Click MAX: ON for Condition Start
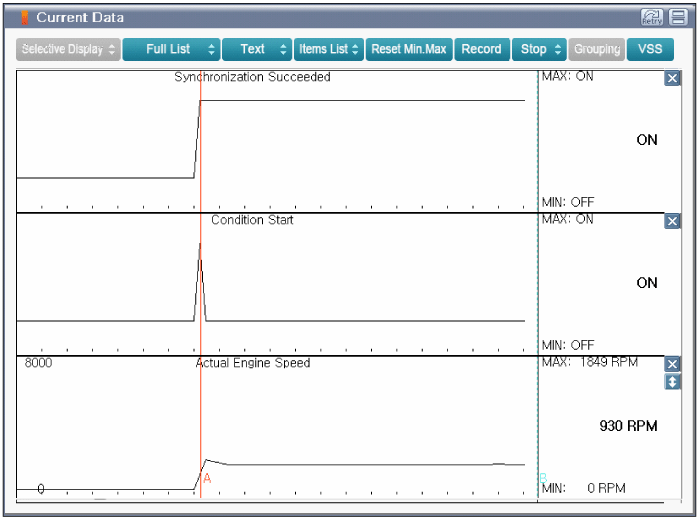 567,219
